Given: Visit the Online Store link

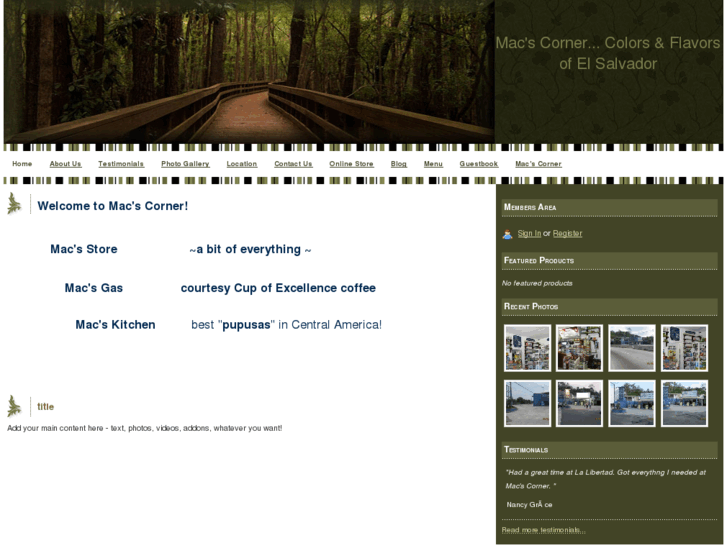Looking at the screenshot, I should coord(351,164).
